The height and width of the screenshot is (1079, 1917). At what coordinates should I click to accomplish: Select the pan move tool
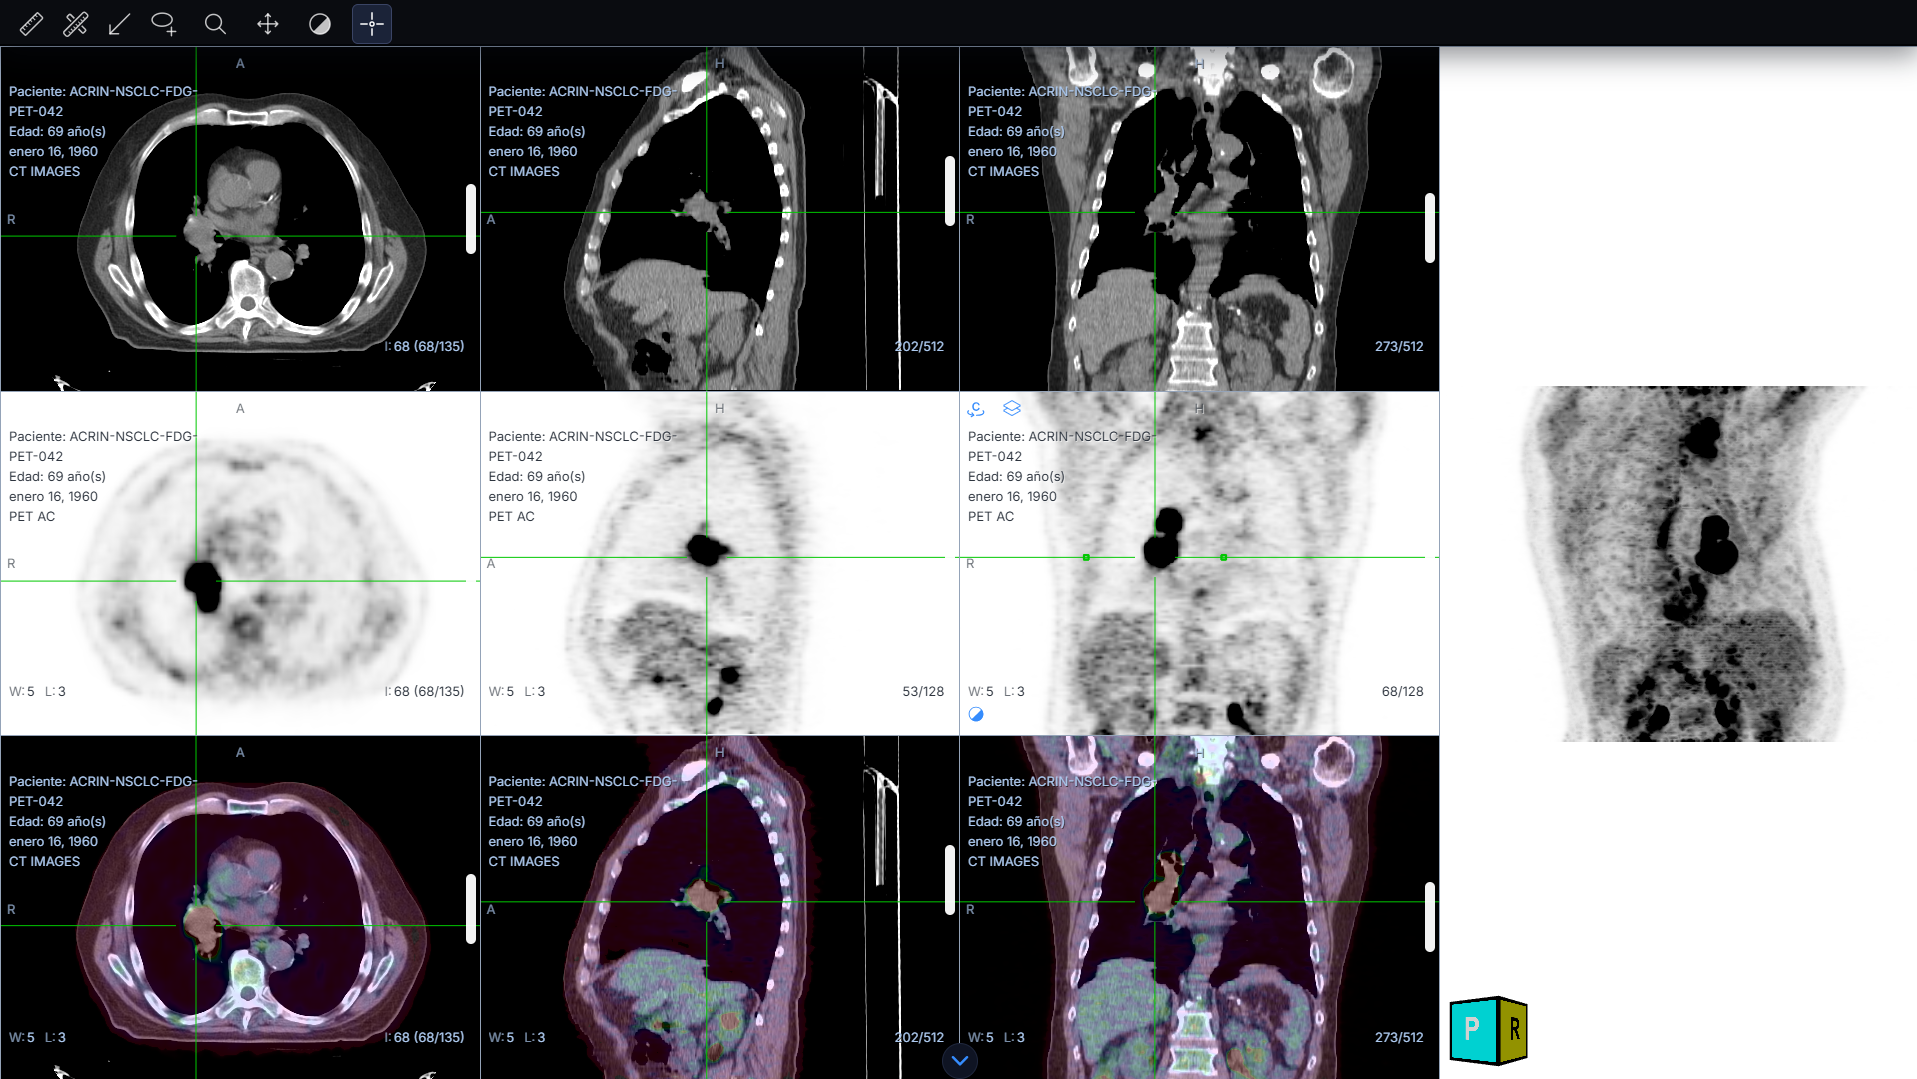tap(268, 24)
